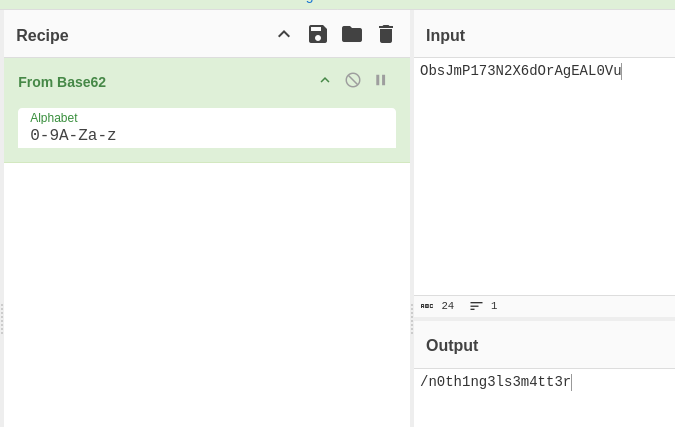The width and height of the screenshot is (675, 427).
Task: Click the Alphabet field of From Base62
Action: pos(206,135)
